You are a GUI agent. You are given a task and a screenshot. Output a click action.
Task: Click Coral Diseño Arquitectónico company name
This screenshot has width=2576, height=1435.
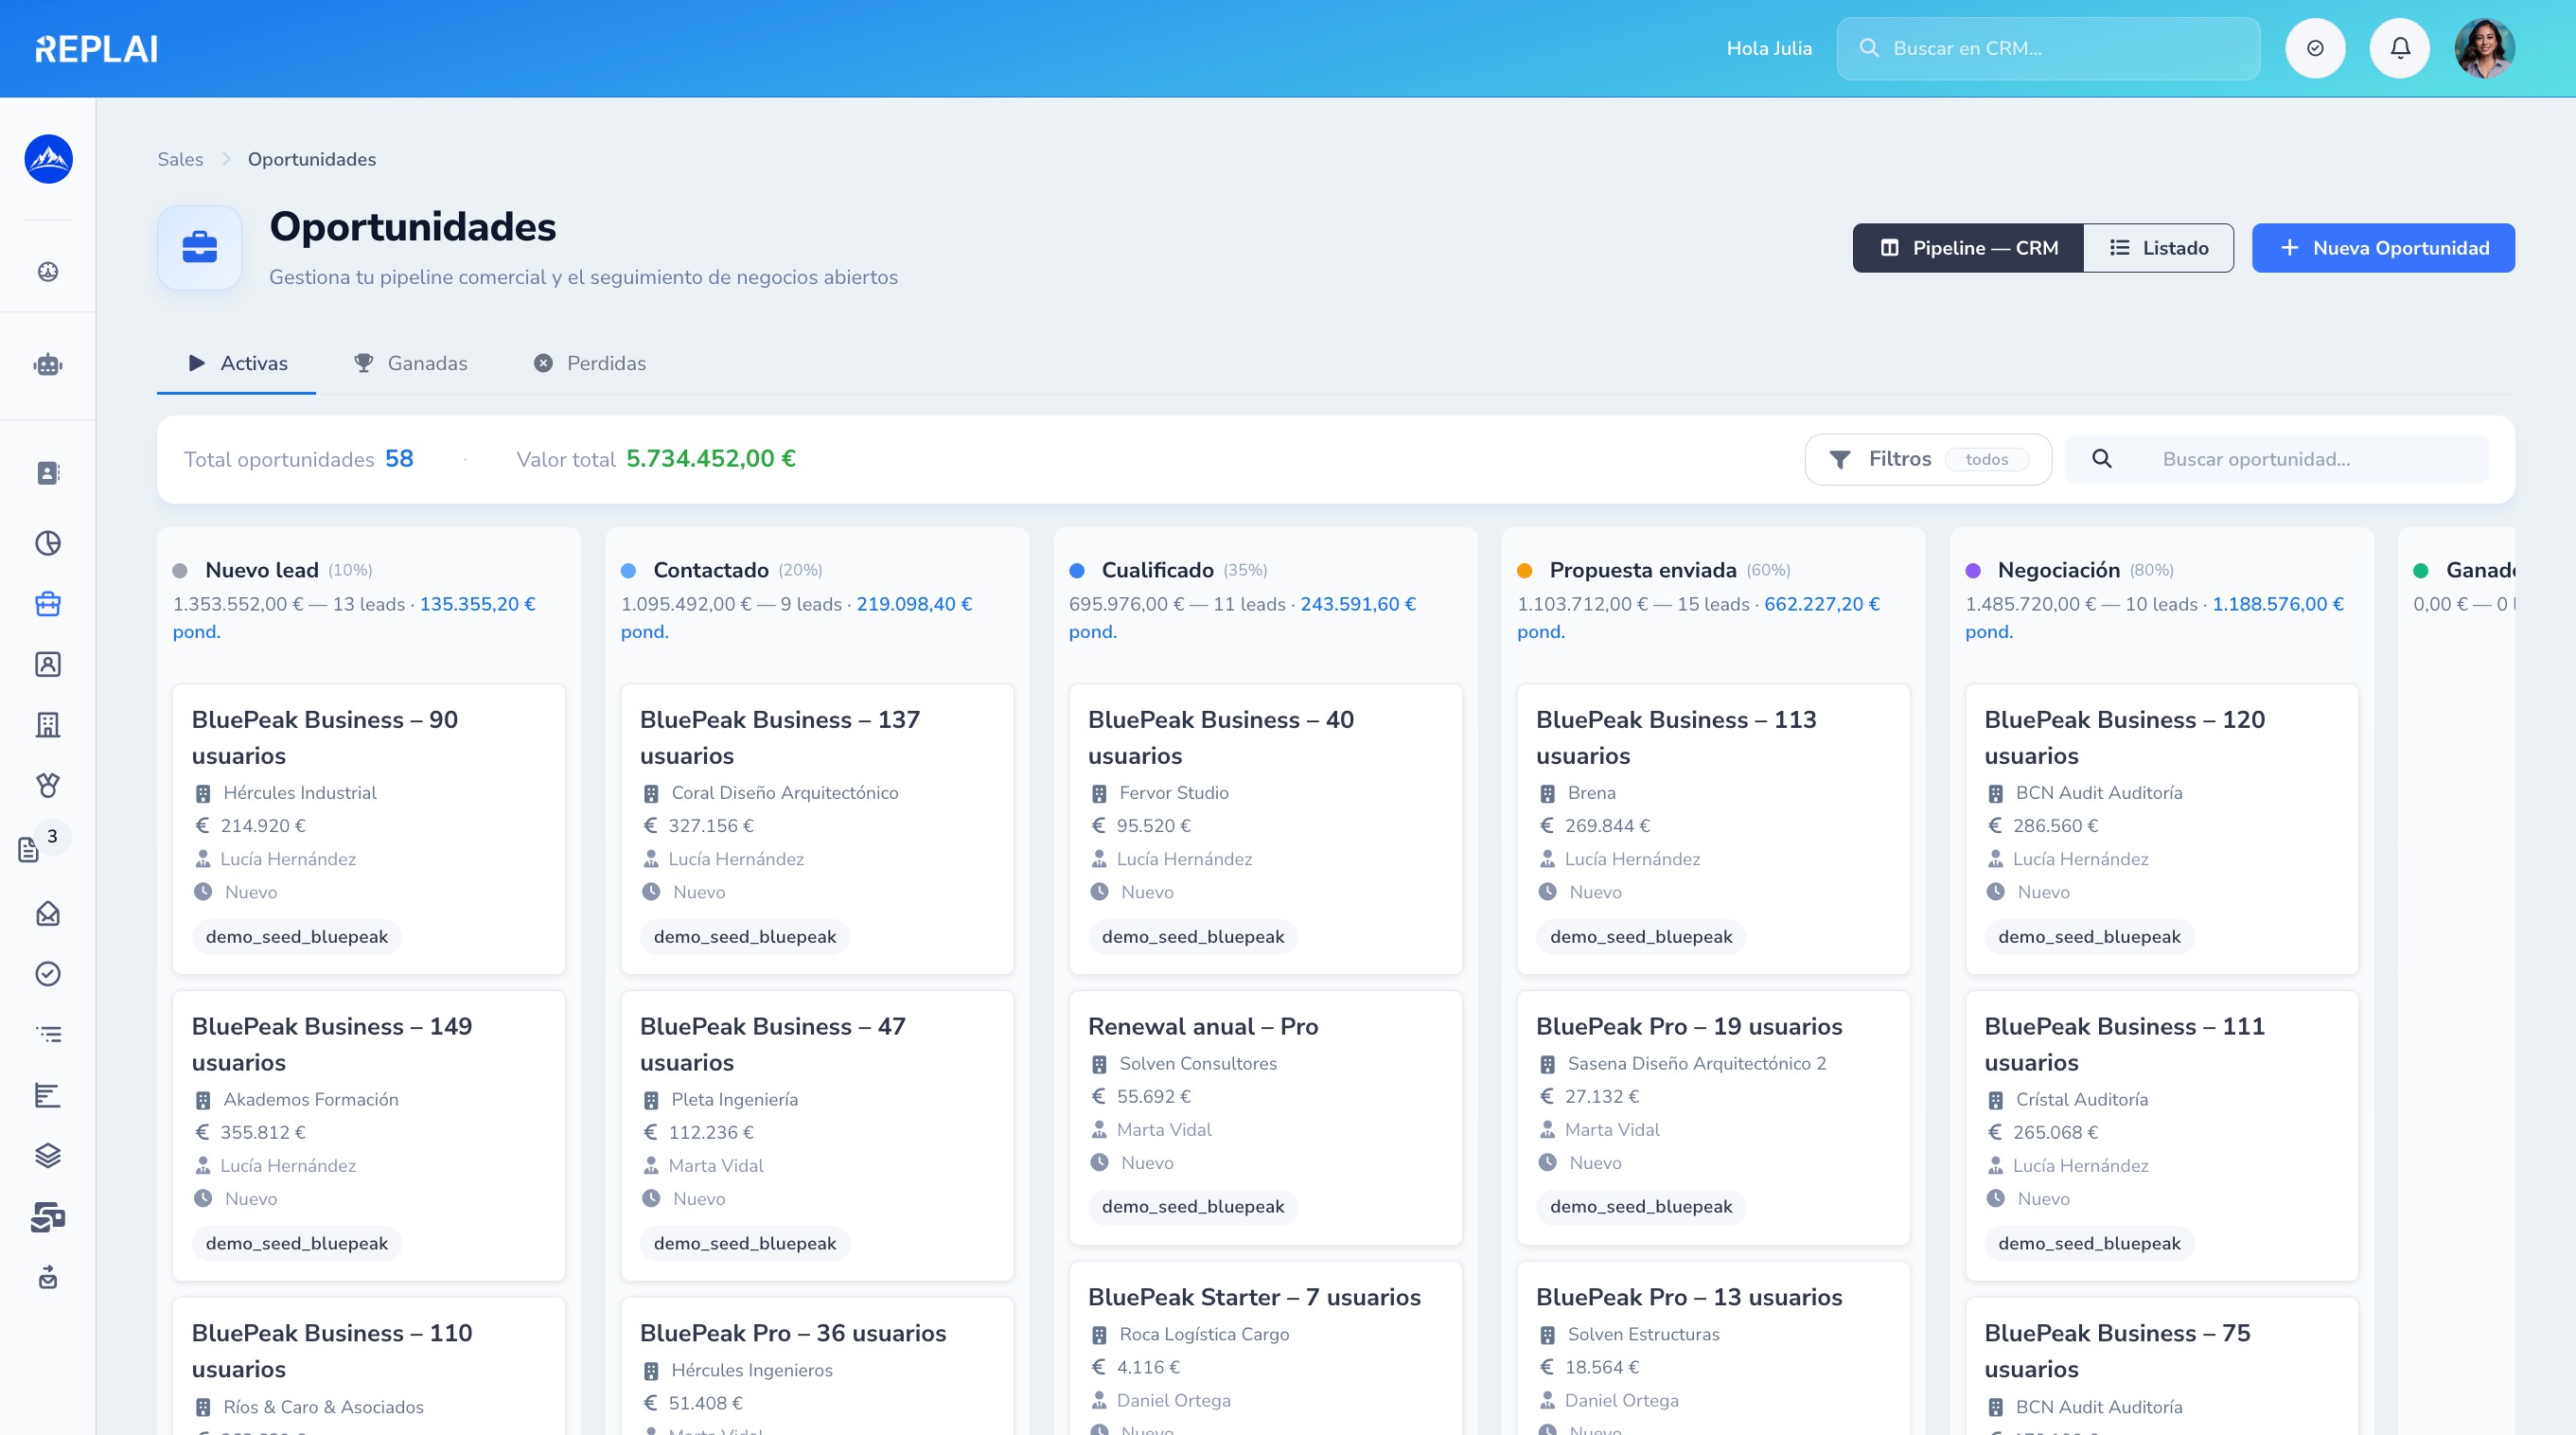click(x=785, y=792)
